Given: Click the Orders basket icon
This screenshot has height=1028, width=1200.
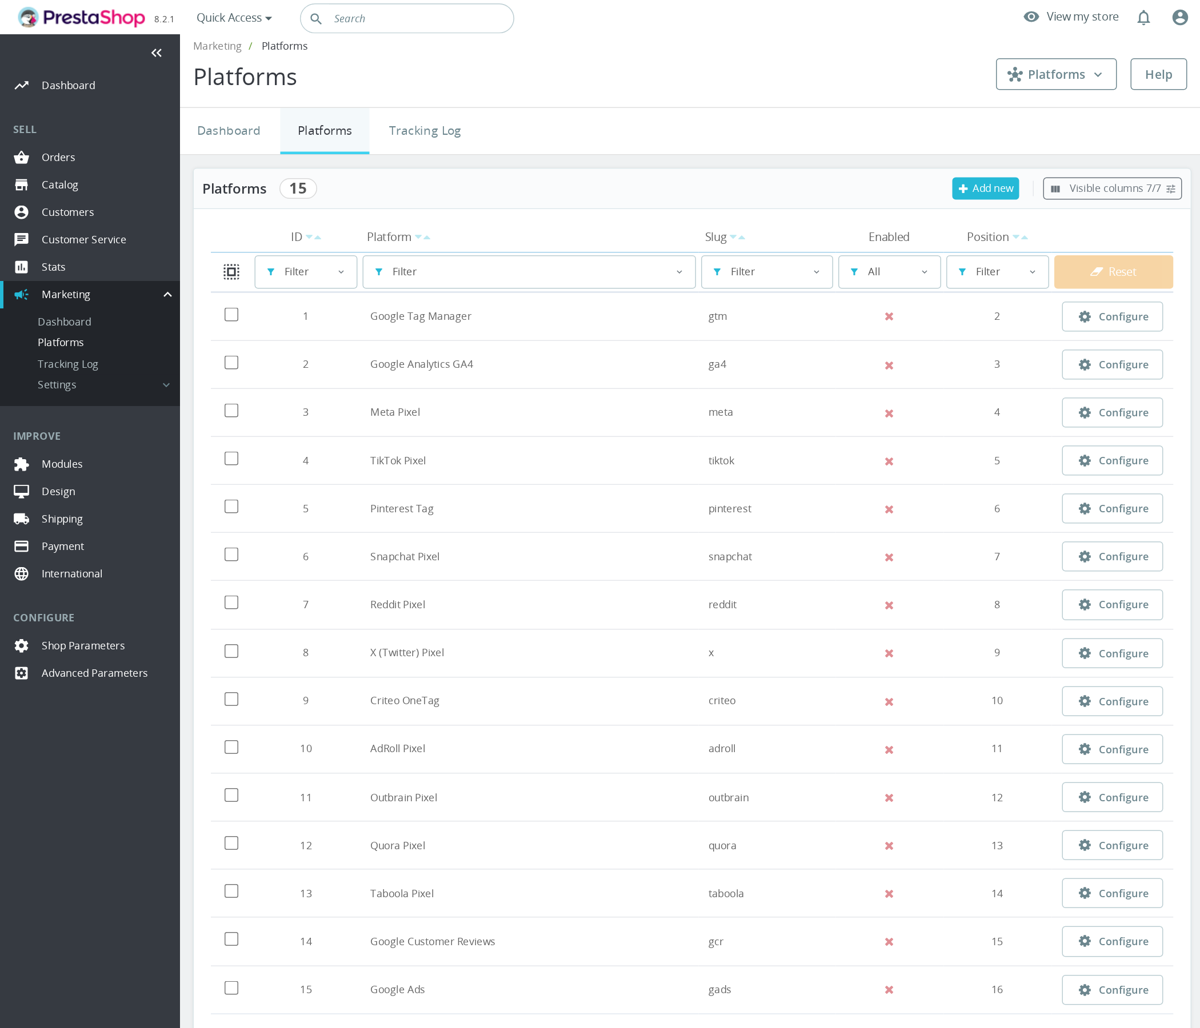Looking at the screenshot, I should tap(21, 157).
